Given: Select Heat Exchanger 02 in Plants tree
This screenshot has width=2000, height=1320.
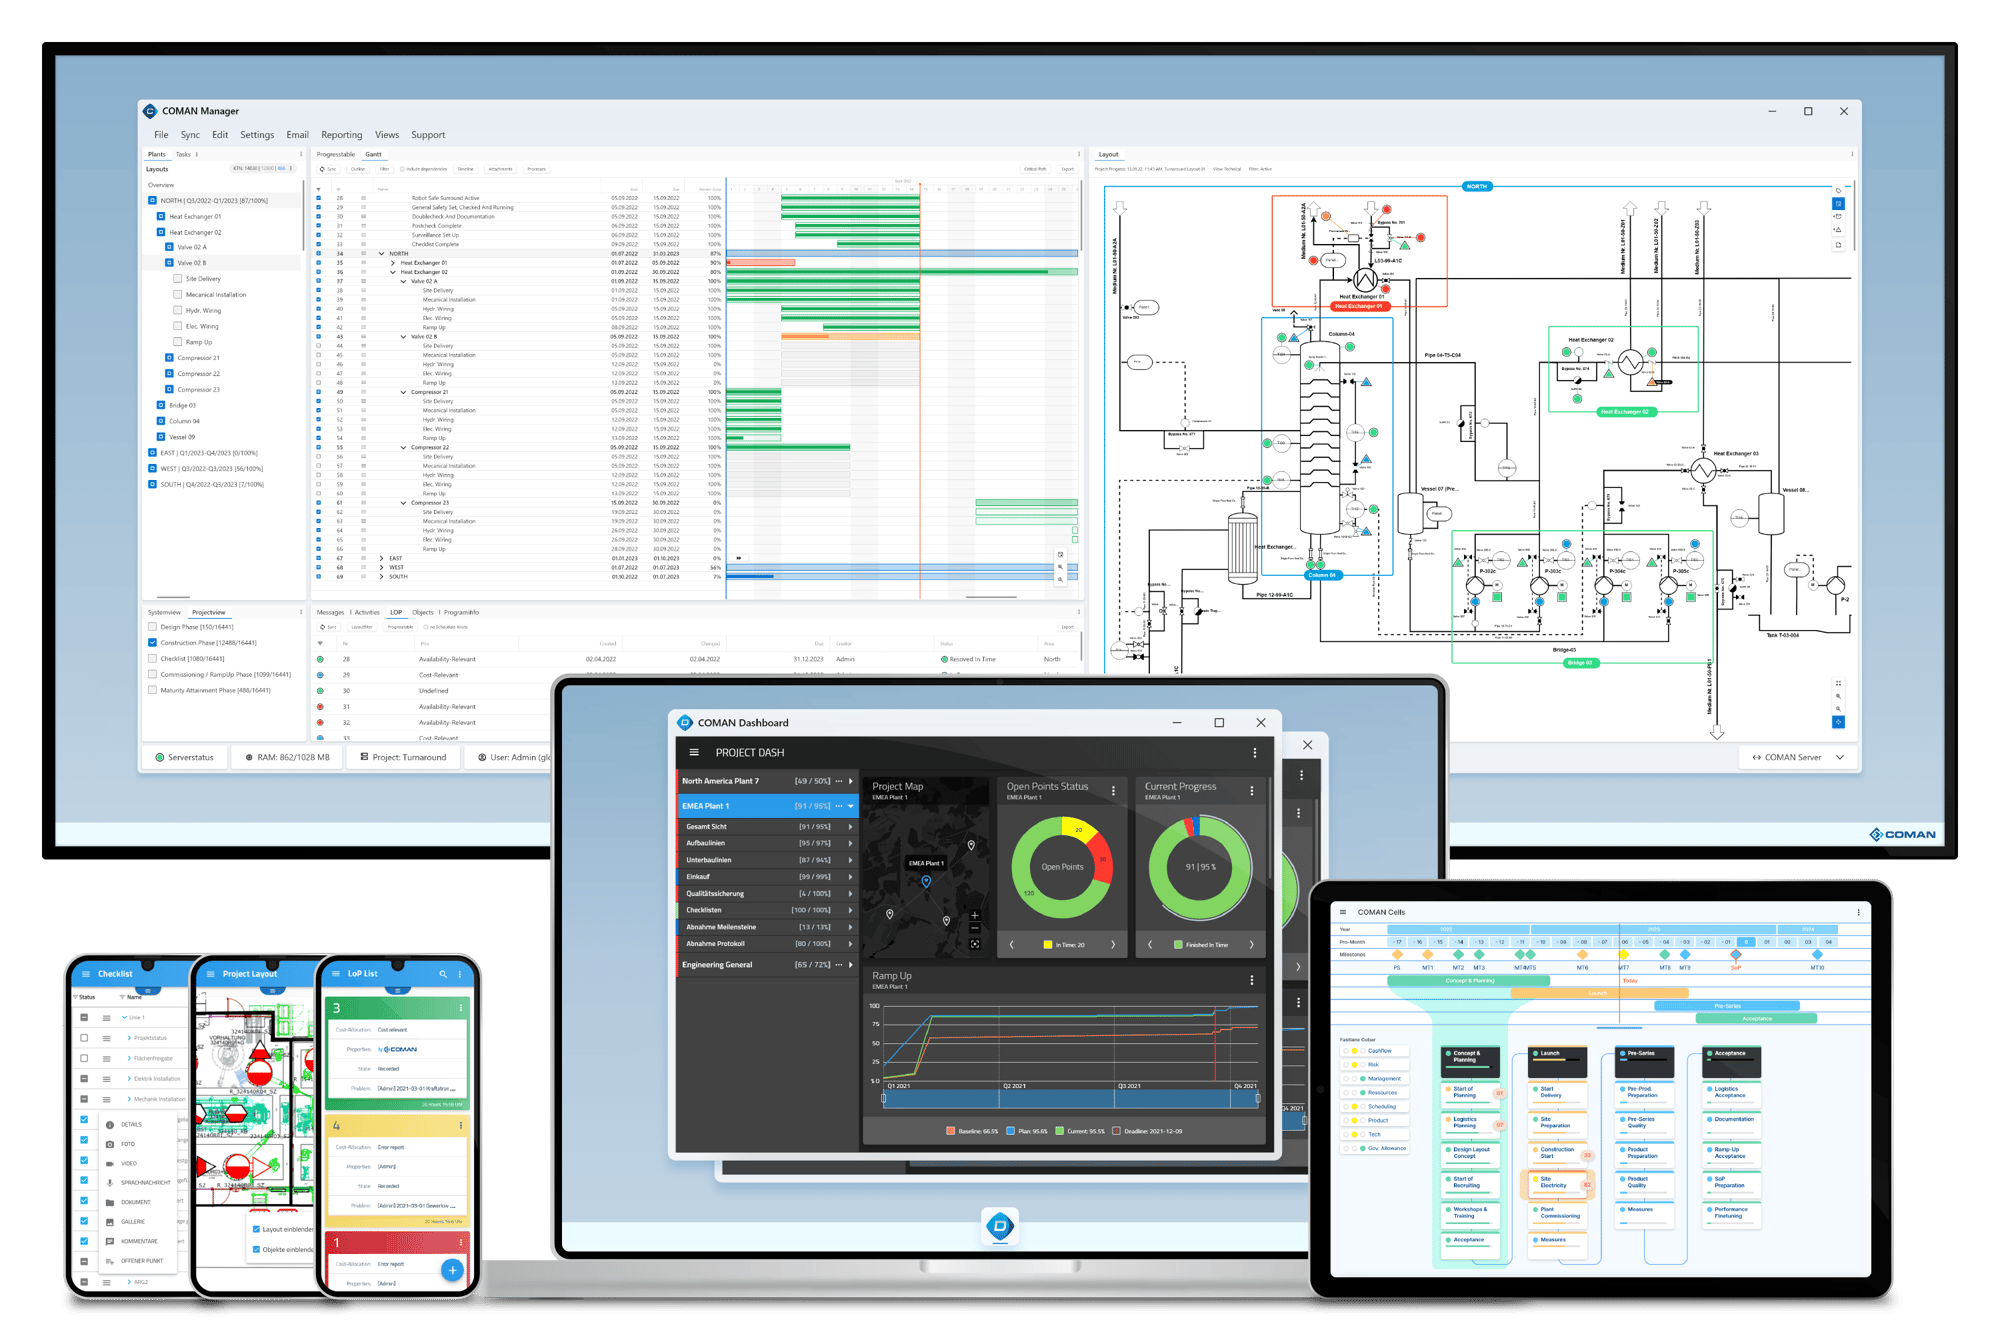Looking at the screenshot, I should 195,232.
